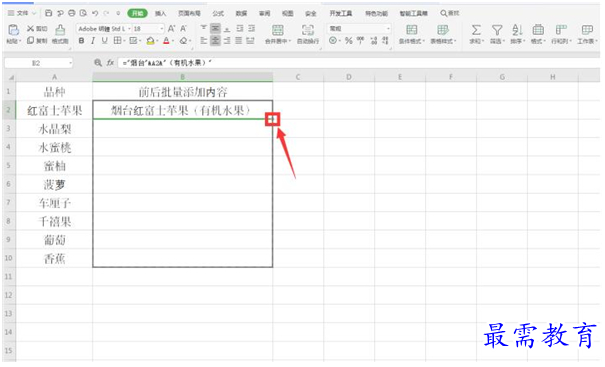Click the Search button in ribbon

tap(450, 13)
